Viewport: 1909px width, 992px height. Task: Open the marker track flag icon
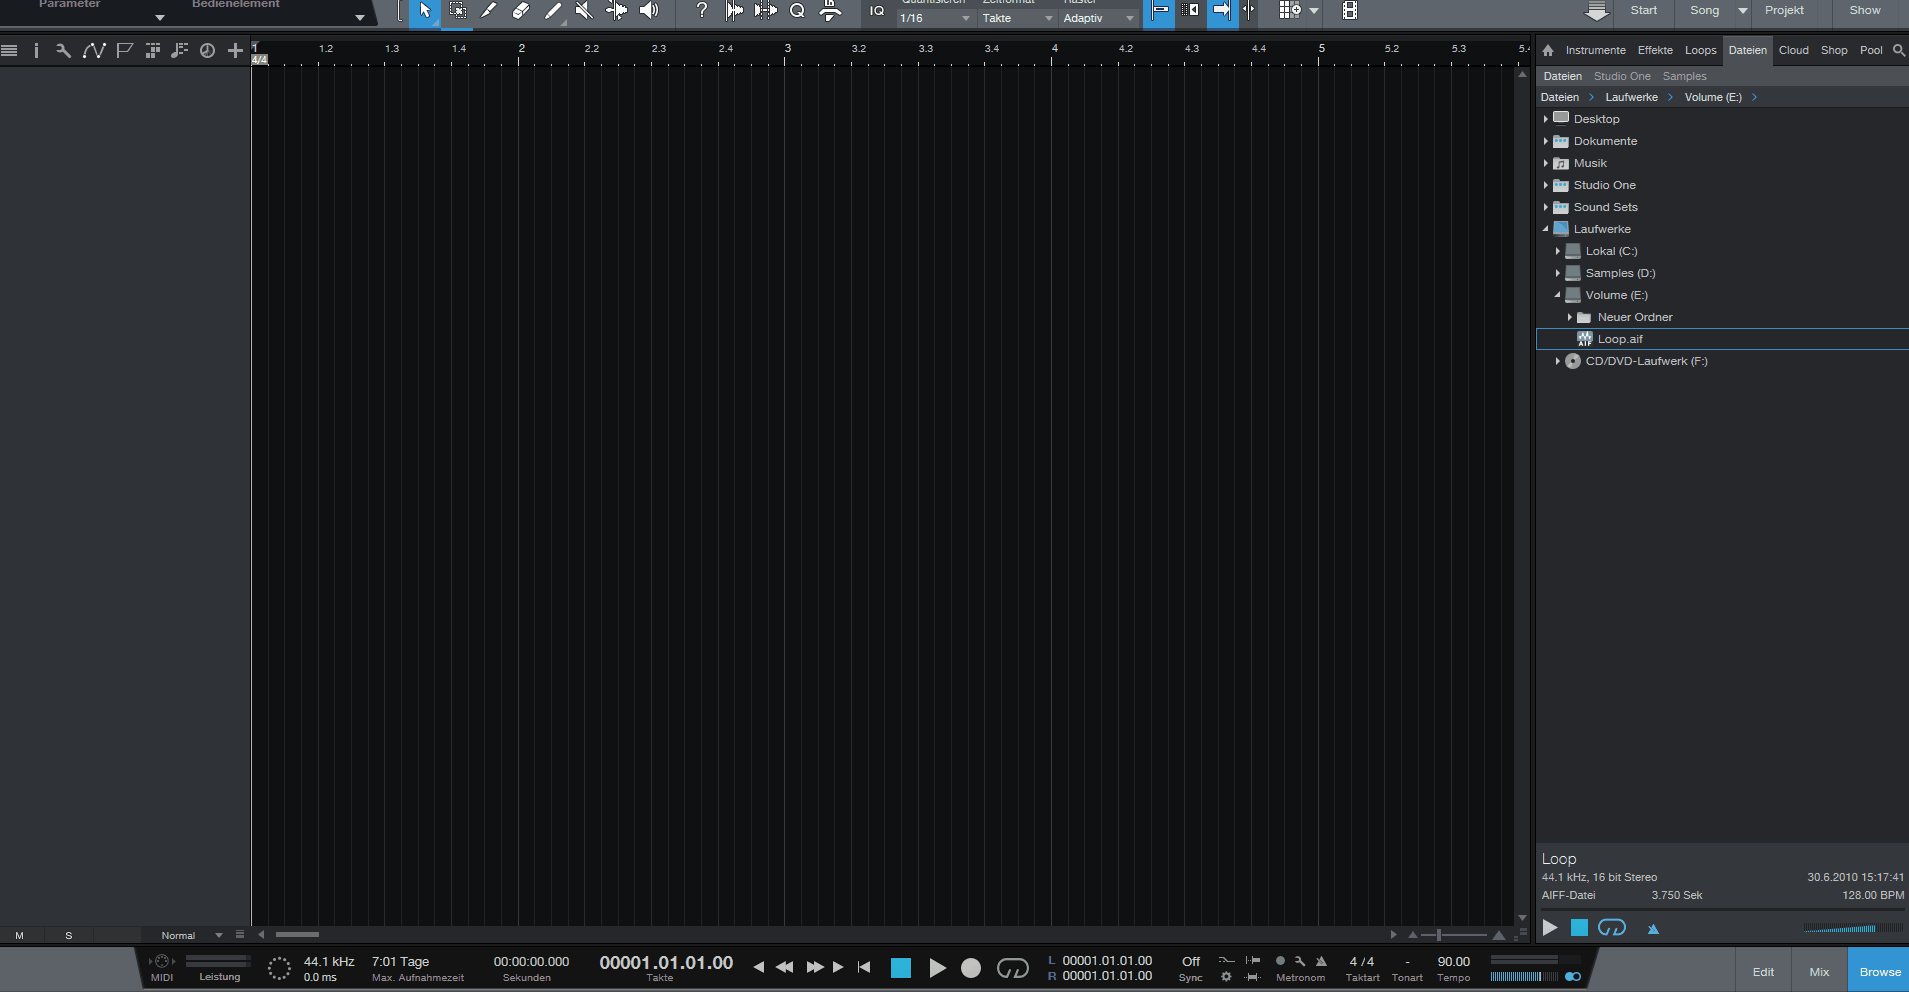pyautogui.click(x=124, y=50)
